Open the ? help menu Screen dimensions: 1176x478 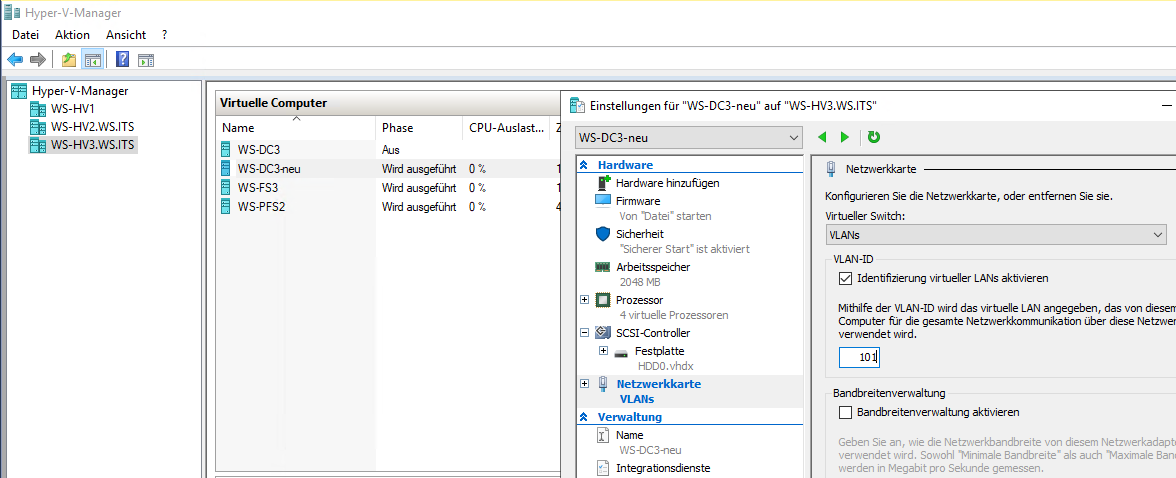(x=164, y=35)
